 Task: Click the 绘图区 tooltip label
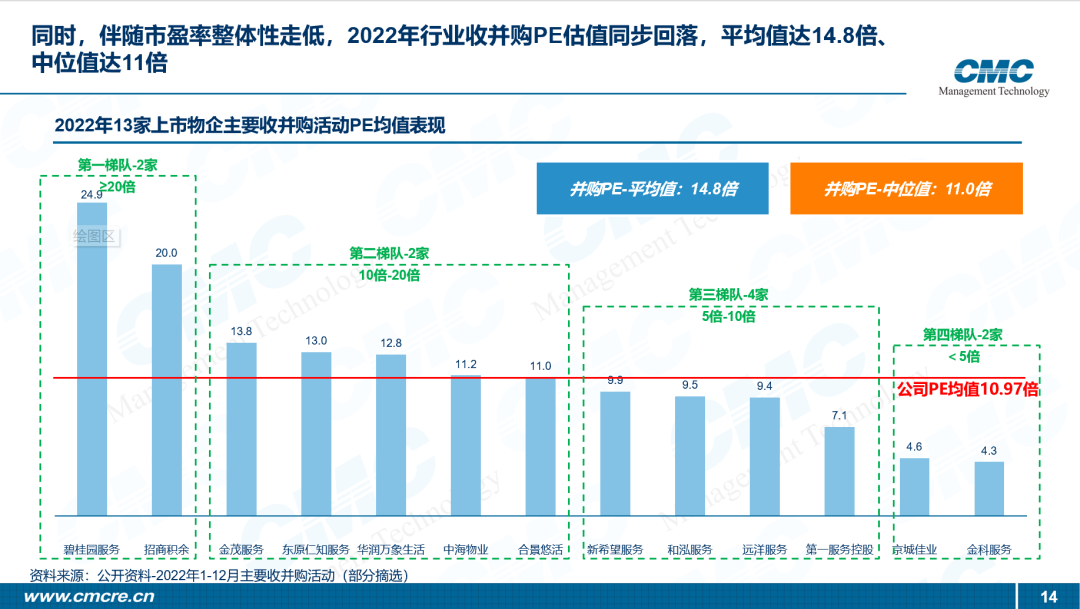[95, 237]
